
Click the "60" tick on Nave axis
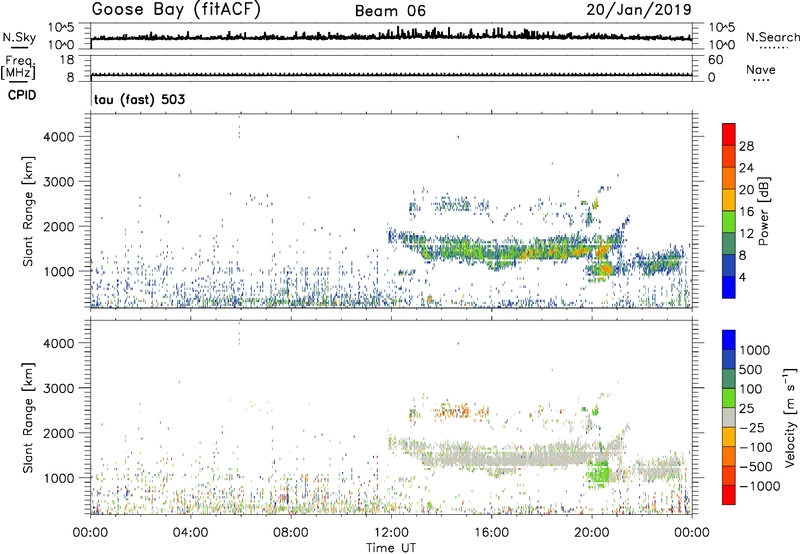715,60
